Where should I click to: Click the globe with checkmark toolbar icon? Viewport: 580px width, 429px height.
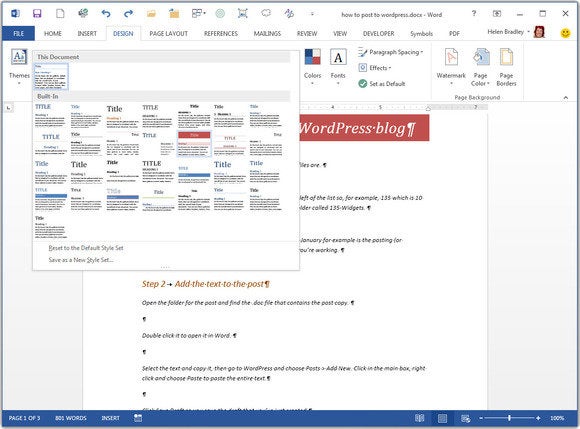pyautogui.click(x=83, y=14)
